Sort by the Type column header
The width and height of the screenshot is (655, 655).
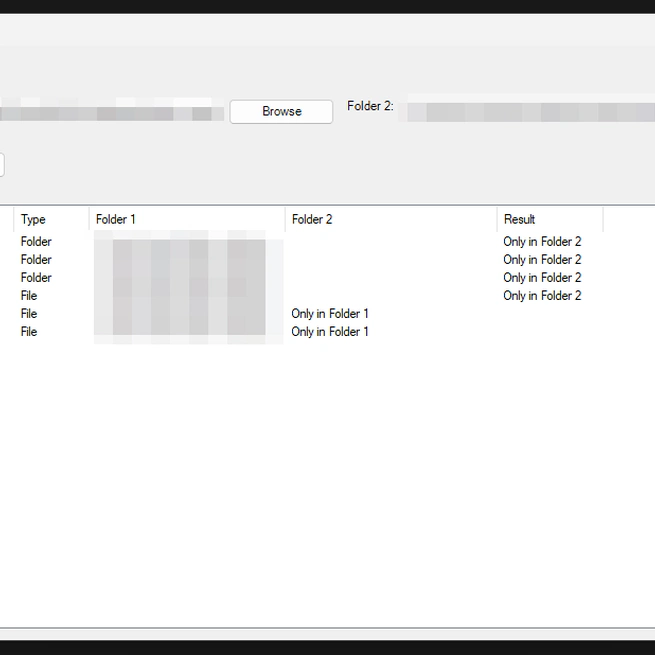51,219
